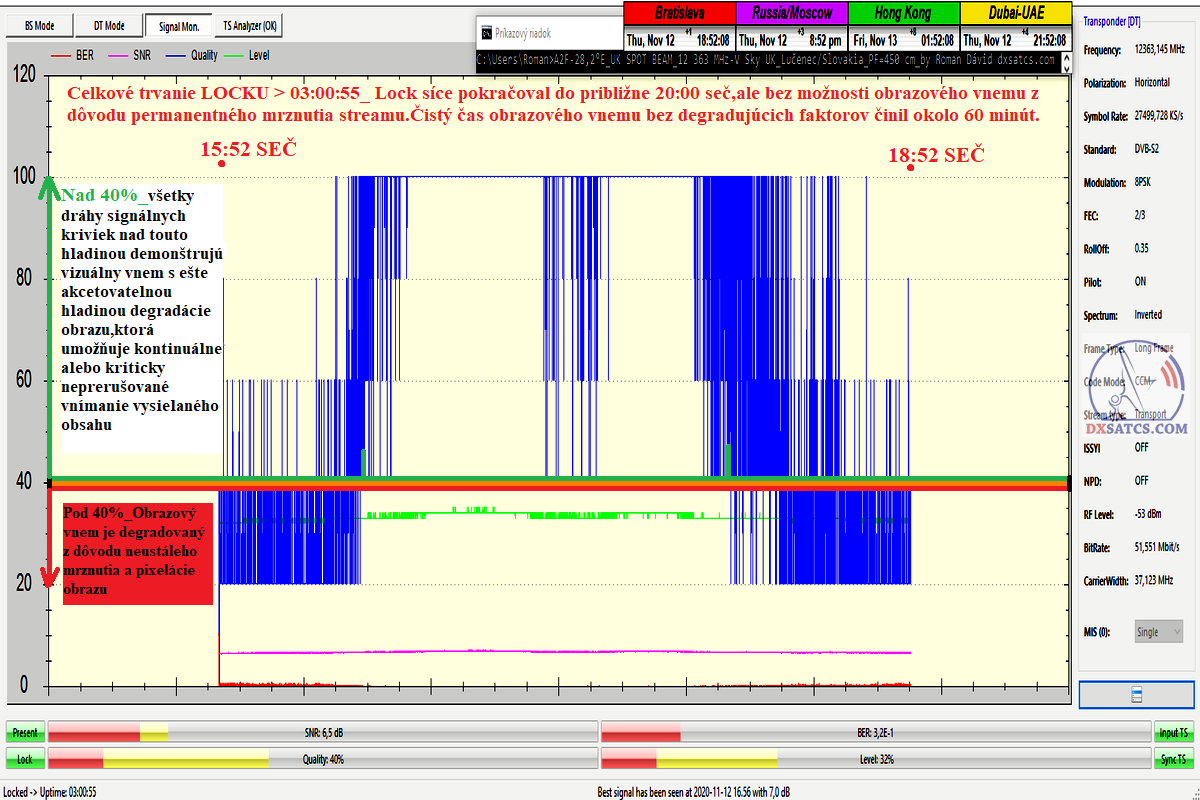Viewport: 1200px width, 800px height.
Task: Click the Quality 40% meter bar
Action: click(x=323, y=759)
